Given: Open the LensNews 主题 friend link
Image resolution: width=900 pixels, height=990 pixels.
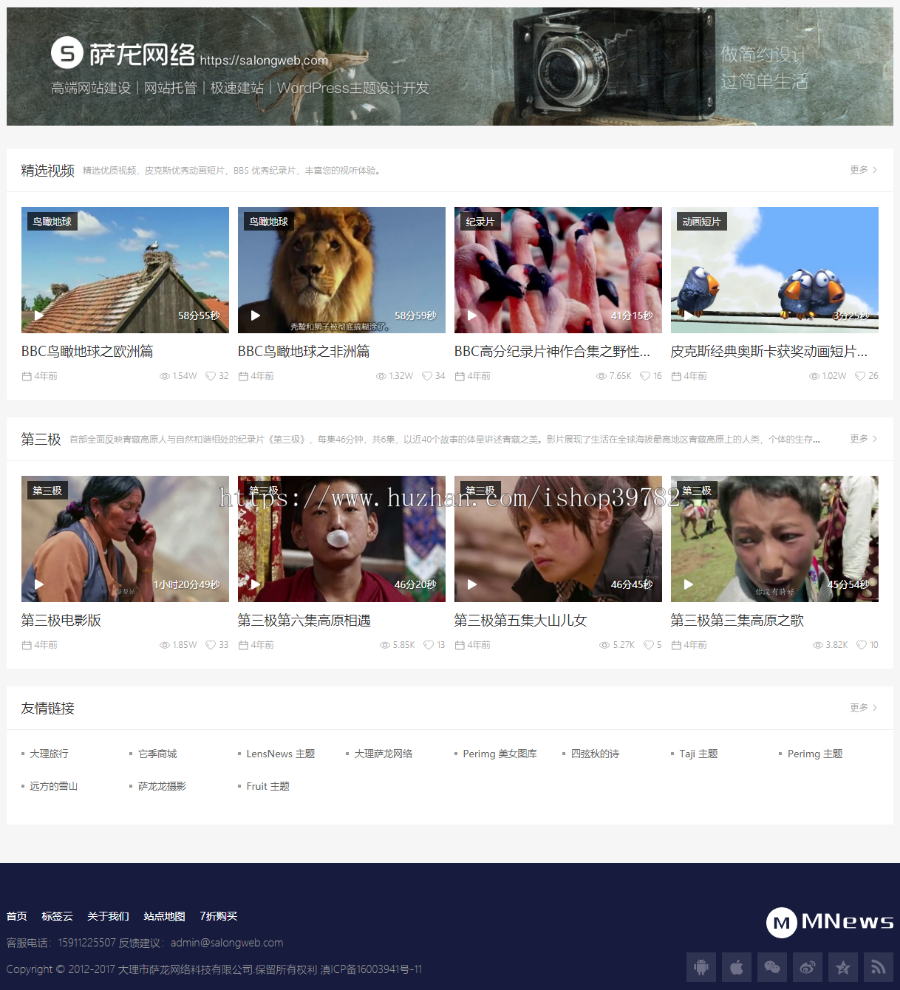Looking at the screenshot, I should pyautogui.click(x=280, y=753).
